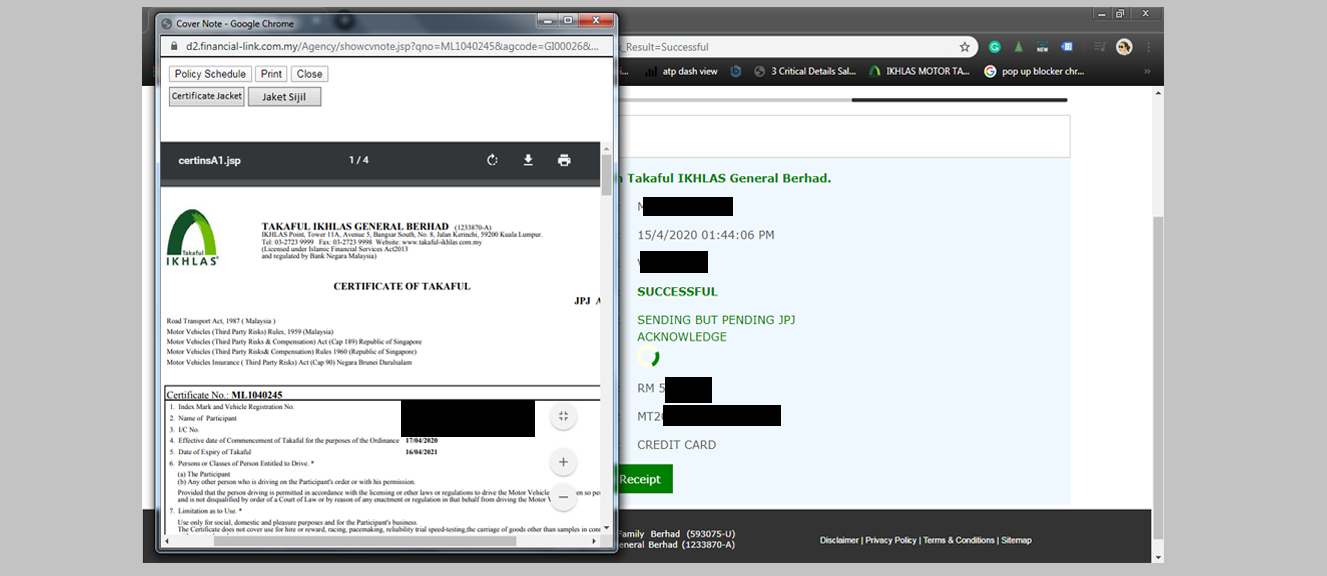Click the Close button beside Print
The height and width of the screenshot is (576, 1327).
pos(310,74)
